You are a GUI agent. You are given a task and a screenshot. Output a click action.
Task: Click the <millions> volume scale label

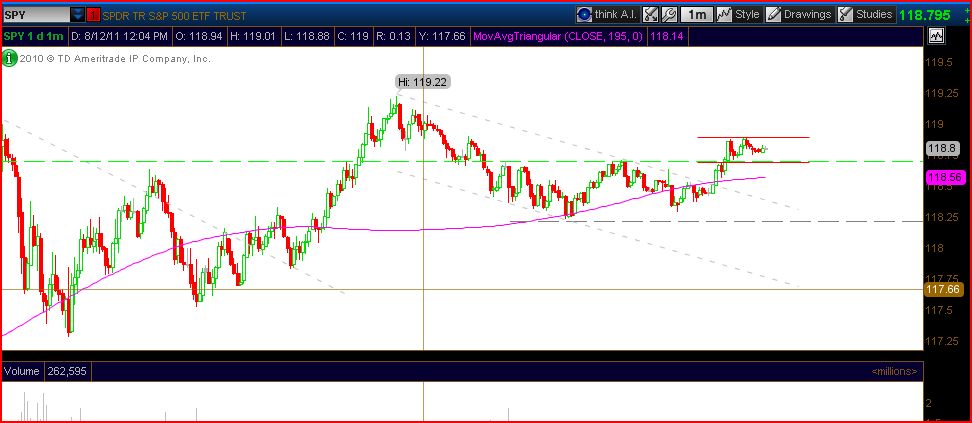click(x=894, y=372)
